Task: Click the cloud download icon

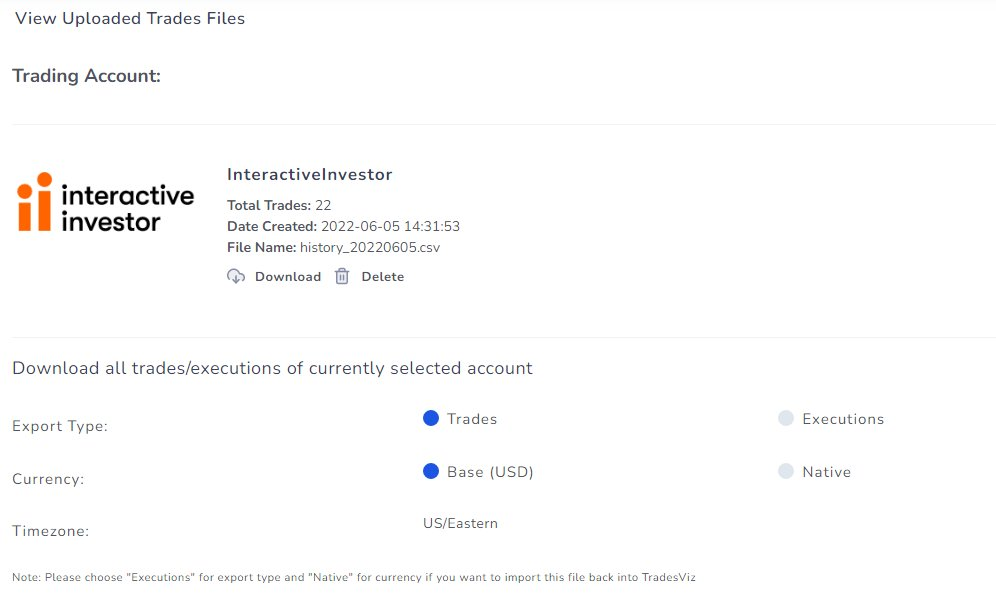Action: (x=236, y=276)
